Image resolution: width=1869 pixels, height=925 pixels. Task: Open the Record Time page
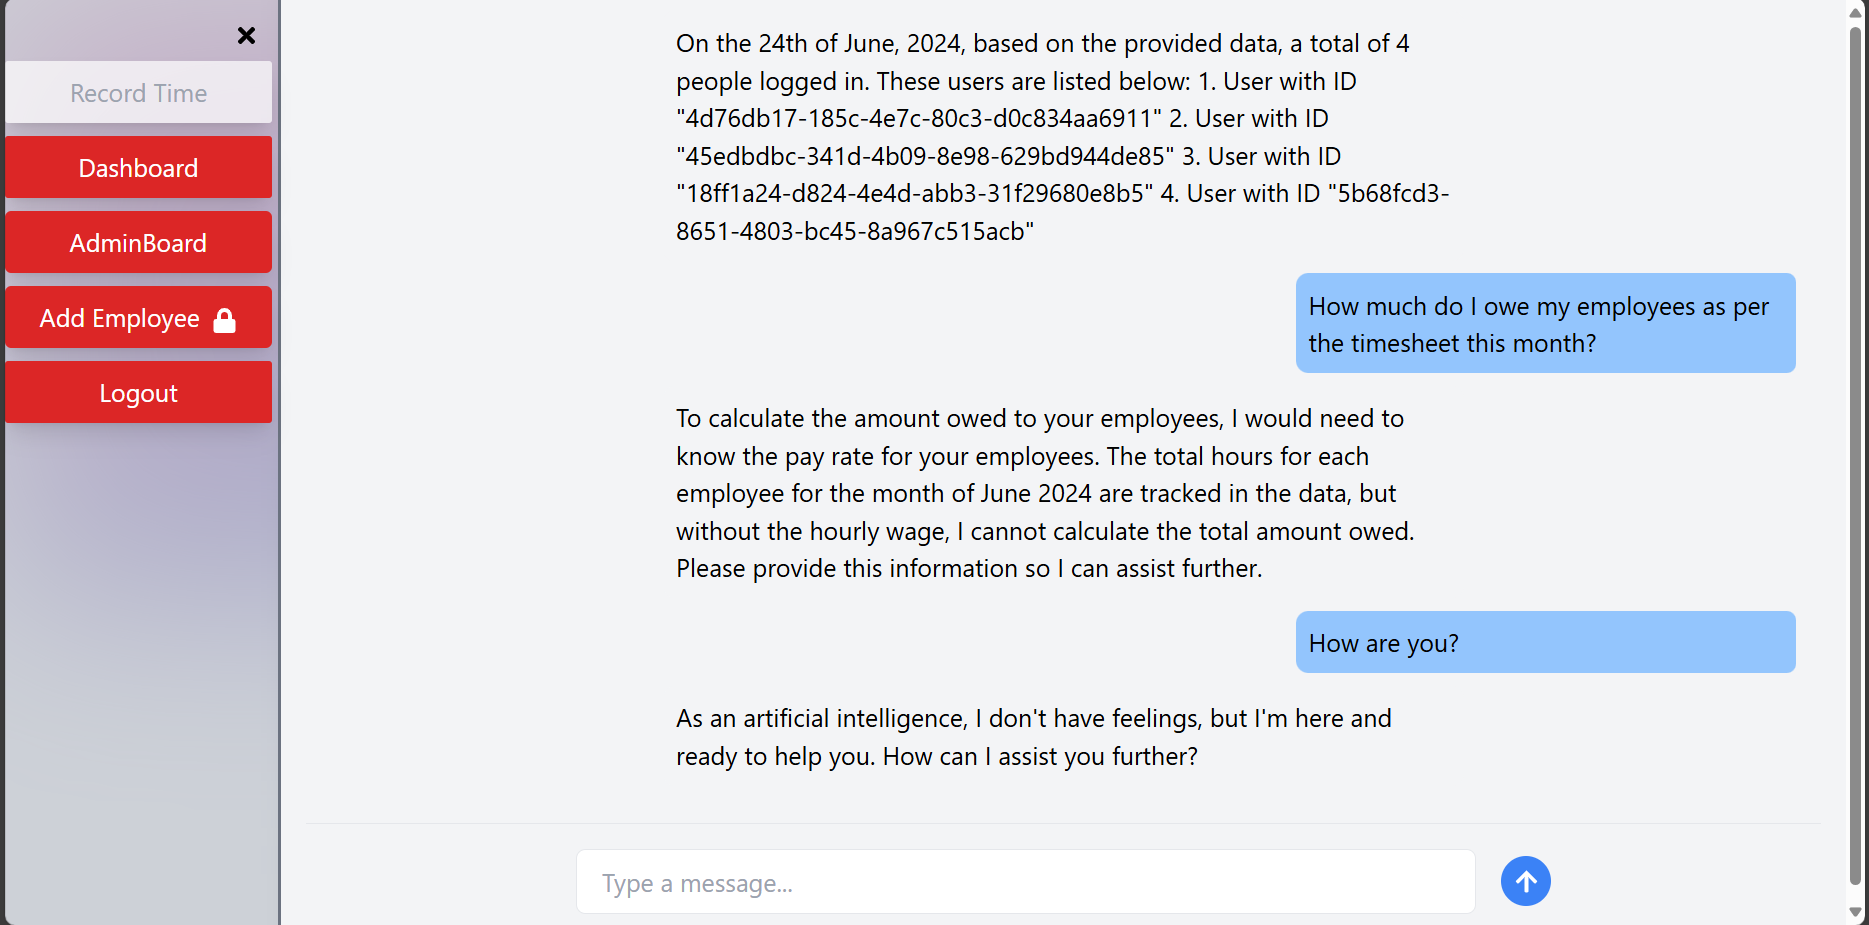(139, 93)
